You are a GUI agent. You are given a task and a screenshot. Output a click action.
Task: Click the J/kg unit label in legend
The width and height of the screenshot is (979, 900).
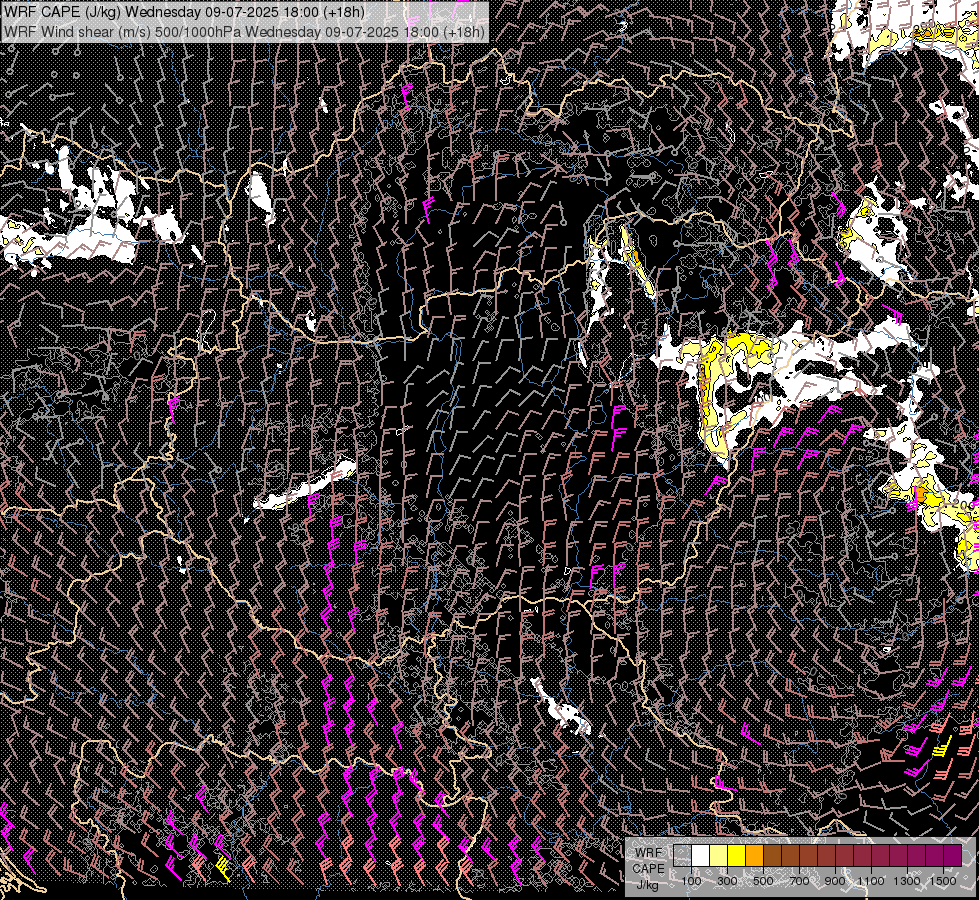tap(648, 885)
